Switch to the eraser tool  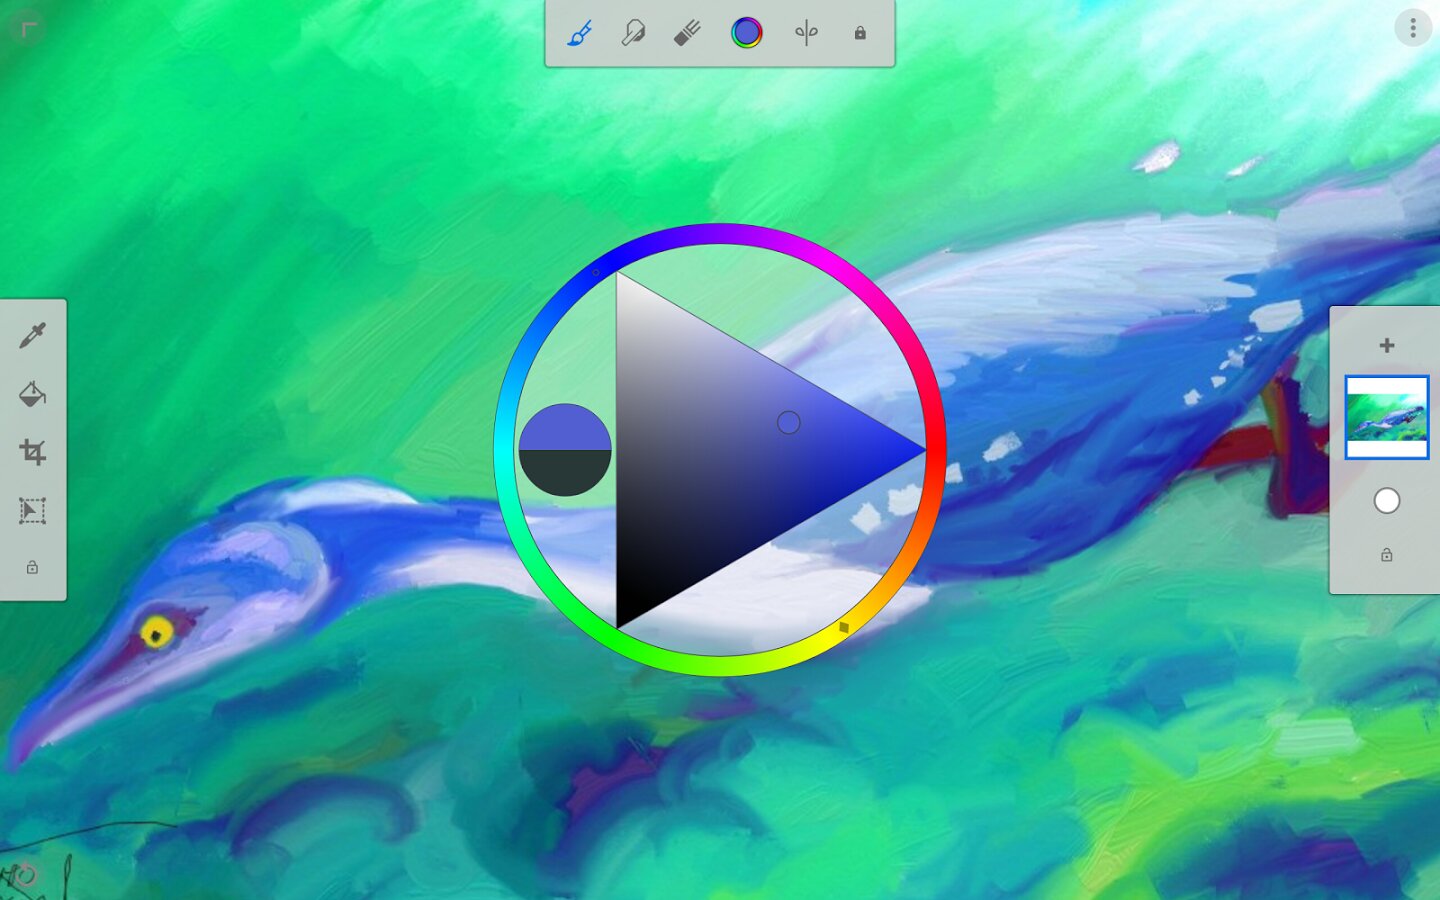point(687,34)
